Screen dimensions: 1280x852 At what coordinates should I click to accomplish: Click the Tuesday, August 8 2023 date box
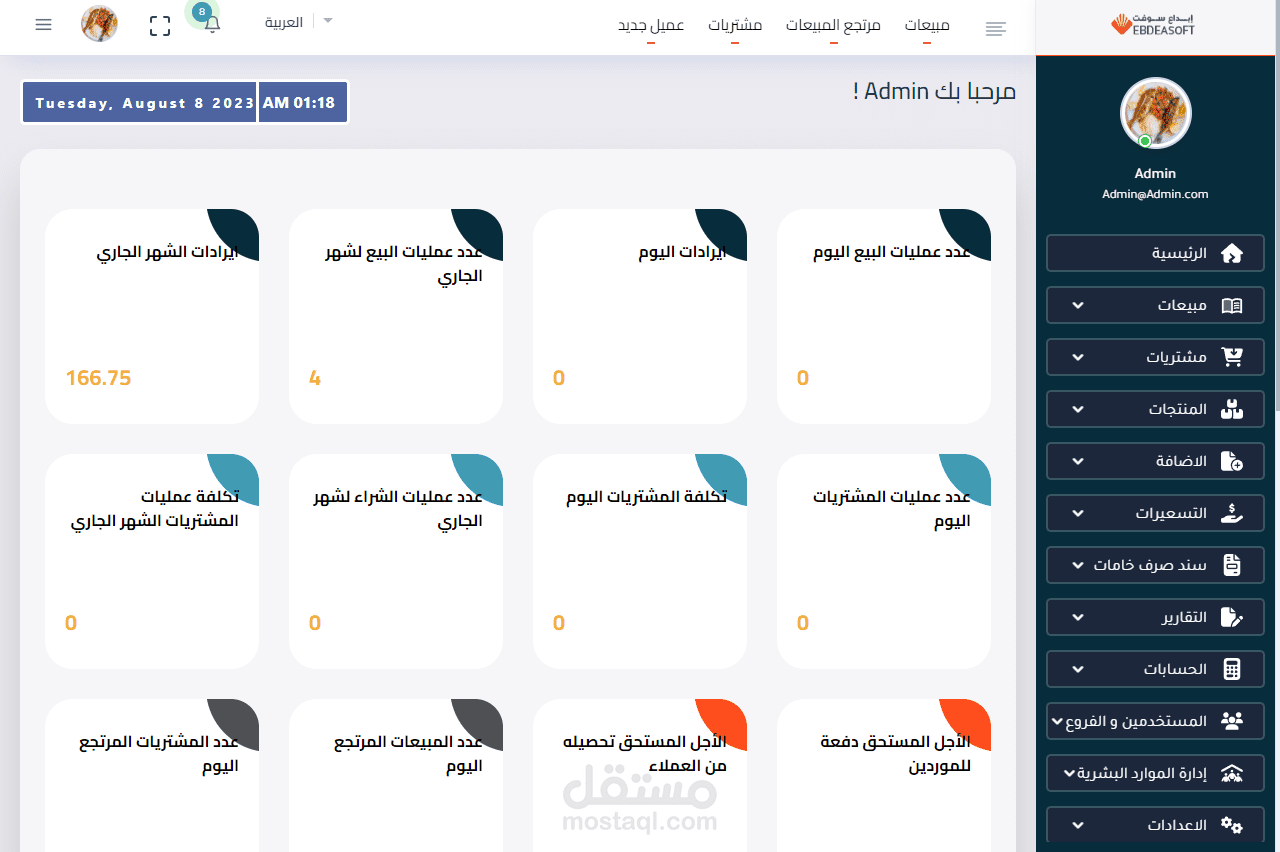[139, 103]
